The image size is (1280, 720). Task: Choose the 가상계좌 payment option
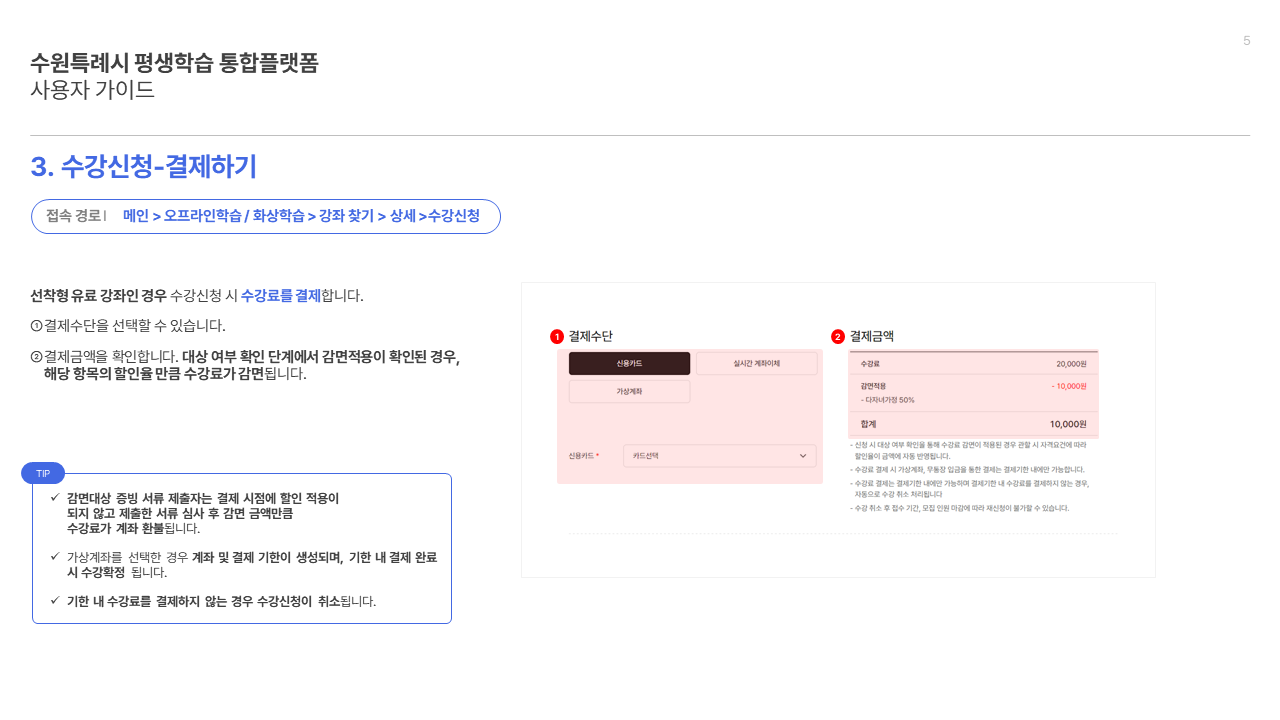[x=629, y=392]
